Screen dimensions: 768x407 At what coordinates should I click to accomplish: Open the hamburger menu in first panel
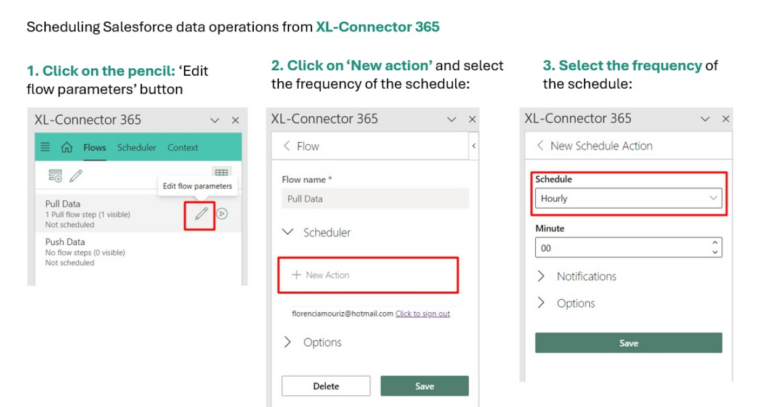tap(45, 148)
